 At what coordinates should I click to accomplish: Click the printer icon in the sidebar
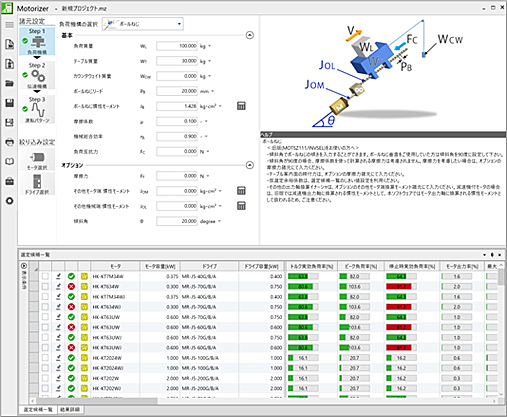[x=9, y=142]
